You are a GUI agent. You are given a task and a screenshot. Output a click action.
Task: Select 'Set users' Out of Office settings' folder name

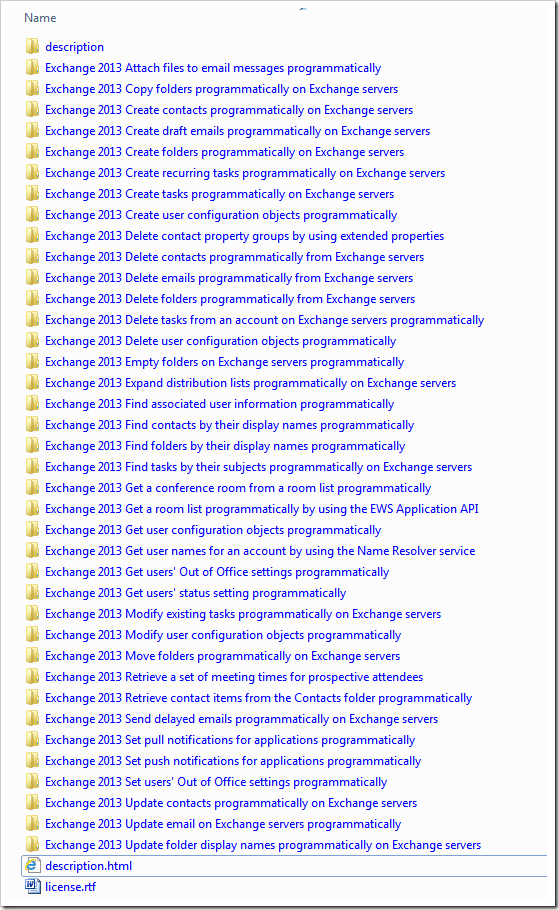pyautogui.click(x=216, y=782)
